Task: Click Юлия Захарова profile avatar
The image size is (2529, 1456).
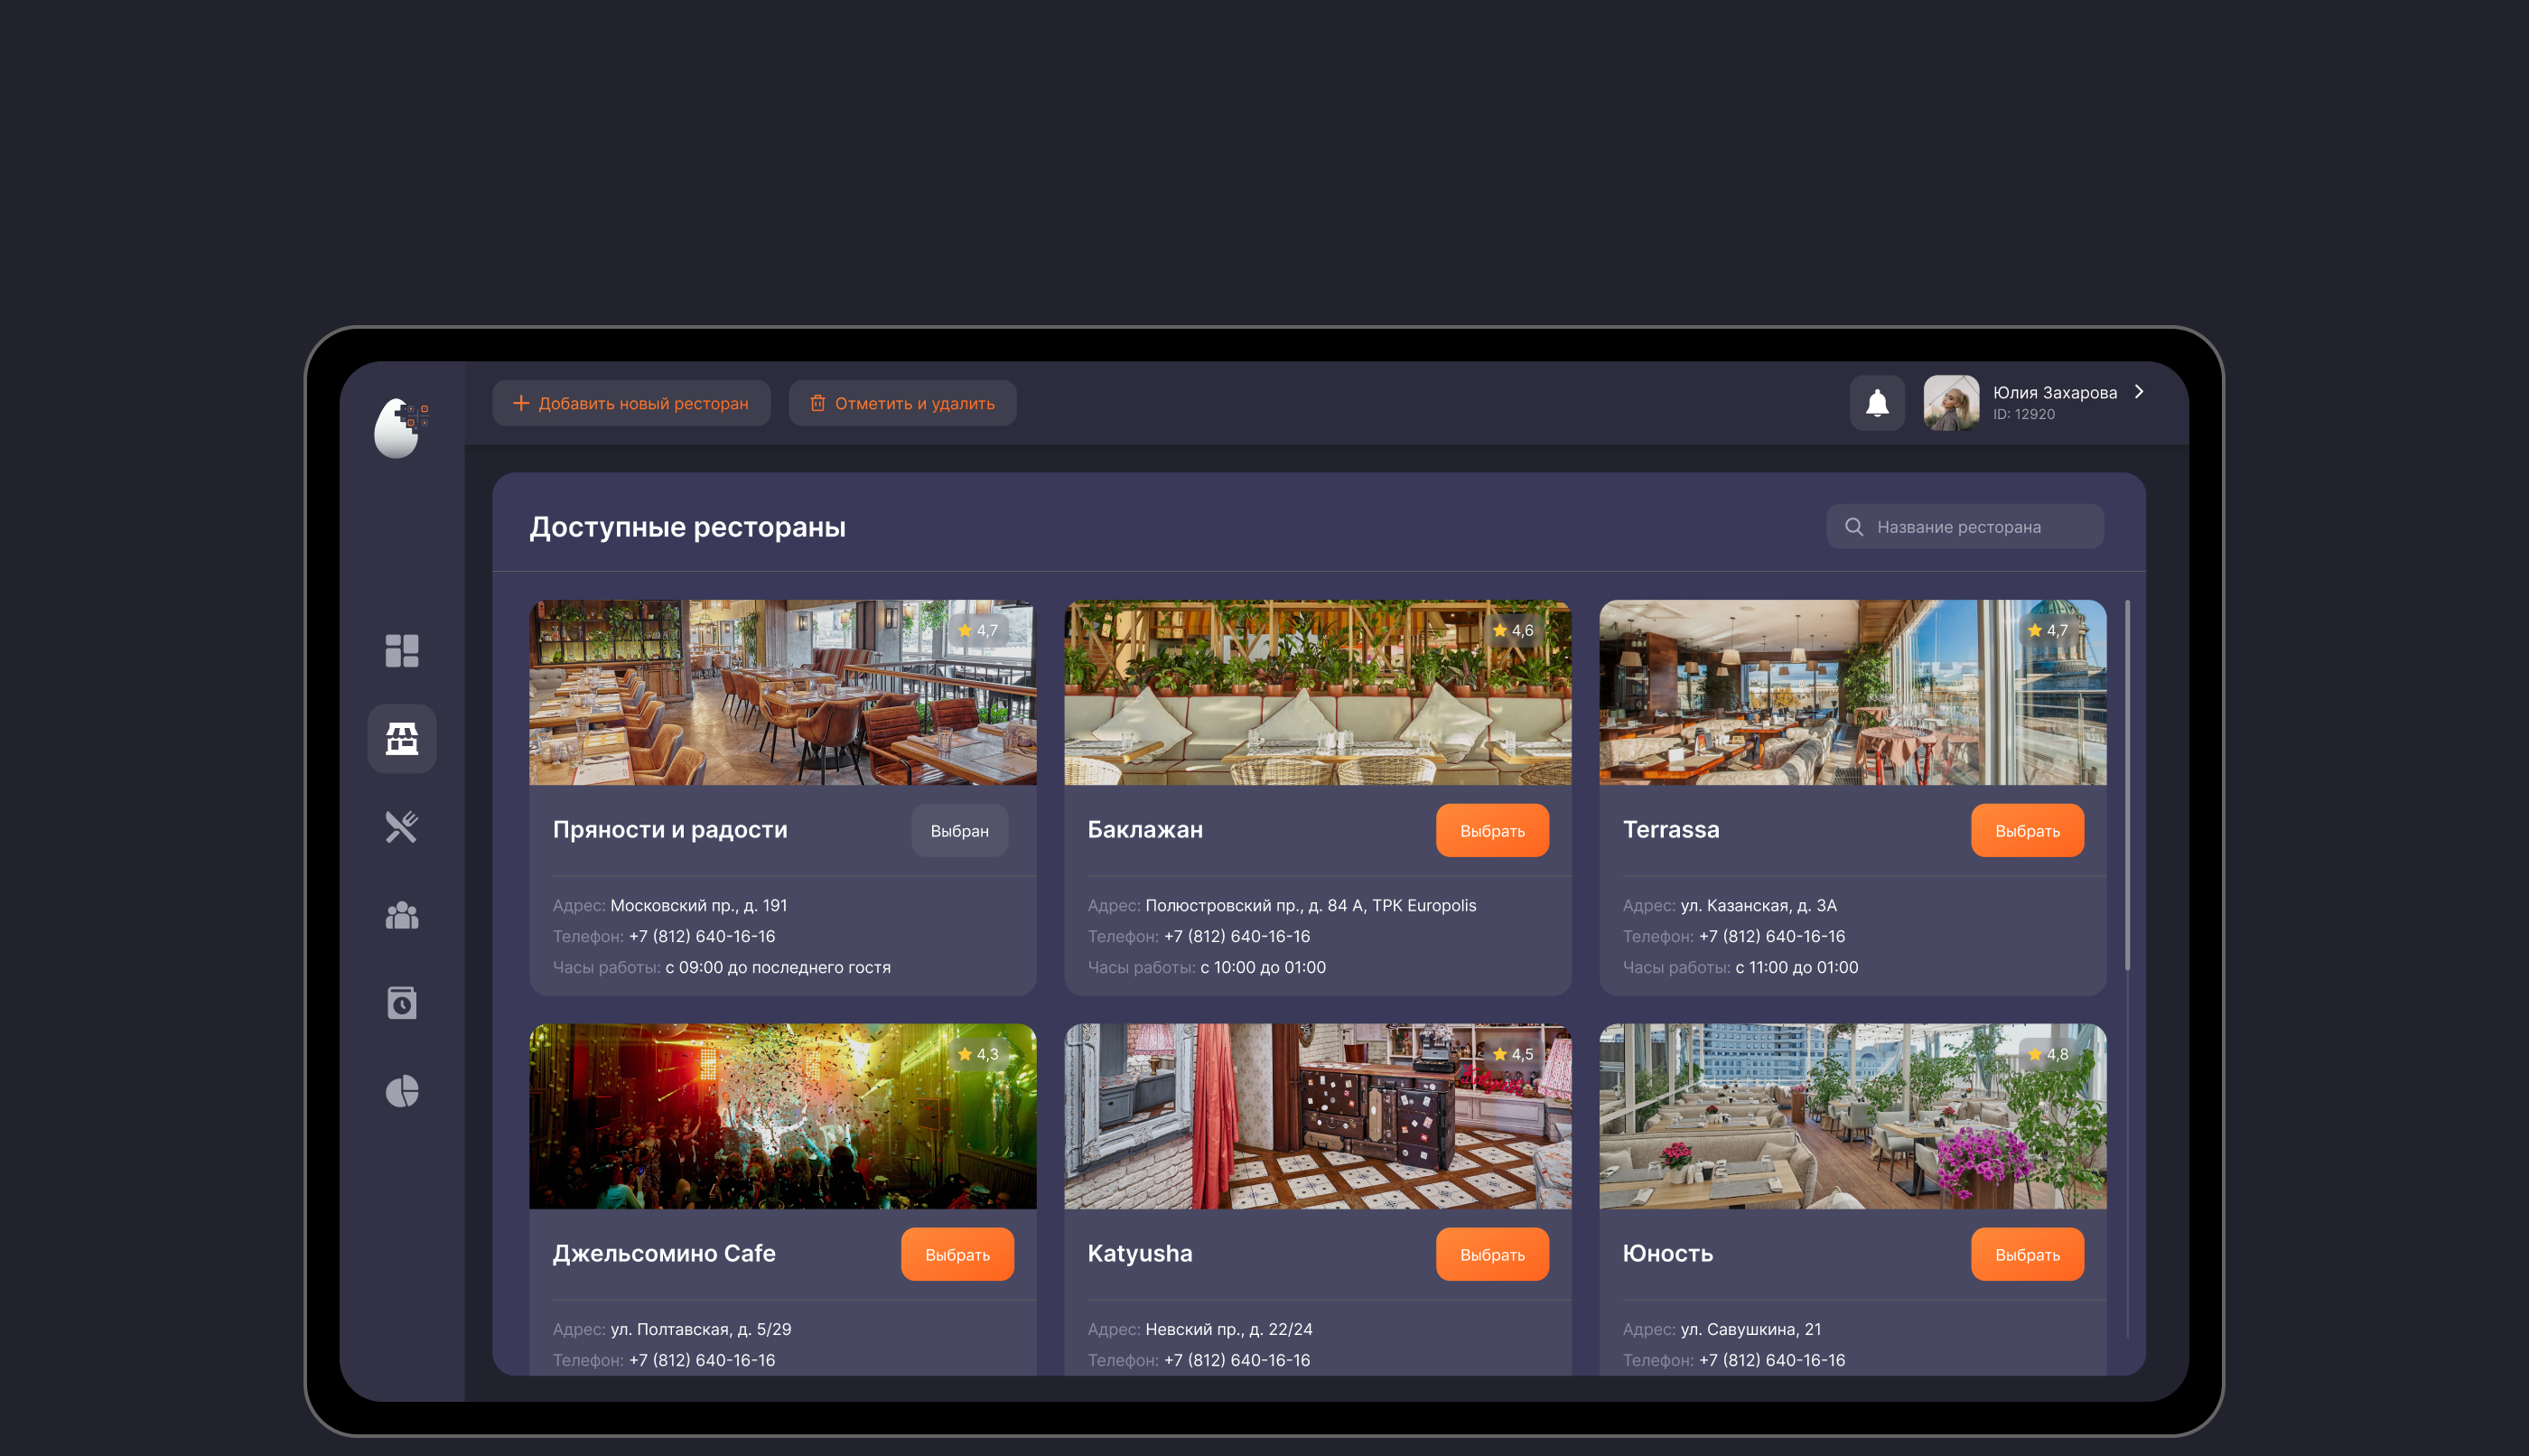Action: click(x=1951, y=403)
